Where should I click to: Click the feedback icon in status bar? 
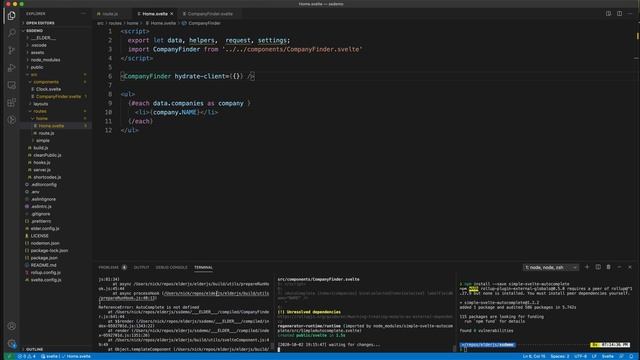[x=621, y=356]
